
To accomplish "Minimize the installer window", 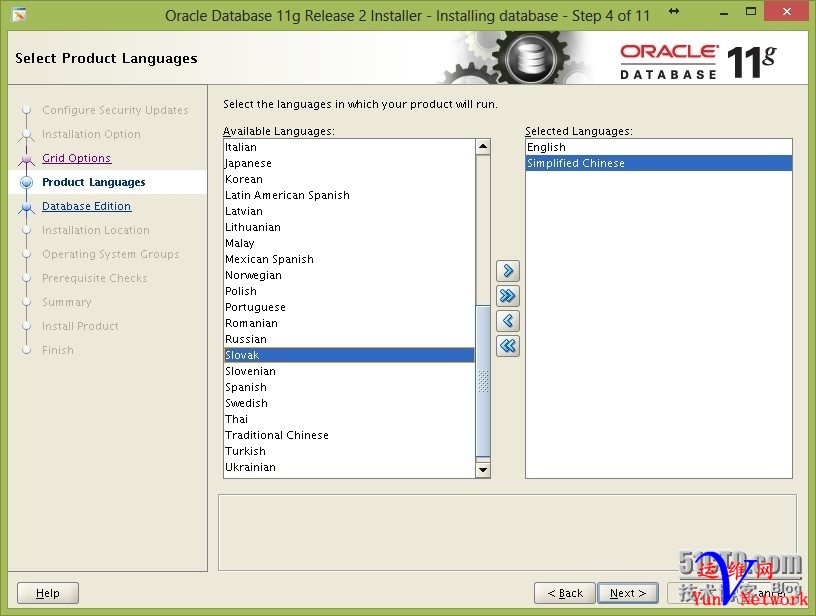I will pyautogui.click(x=723, y=14).
